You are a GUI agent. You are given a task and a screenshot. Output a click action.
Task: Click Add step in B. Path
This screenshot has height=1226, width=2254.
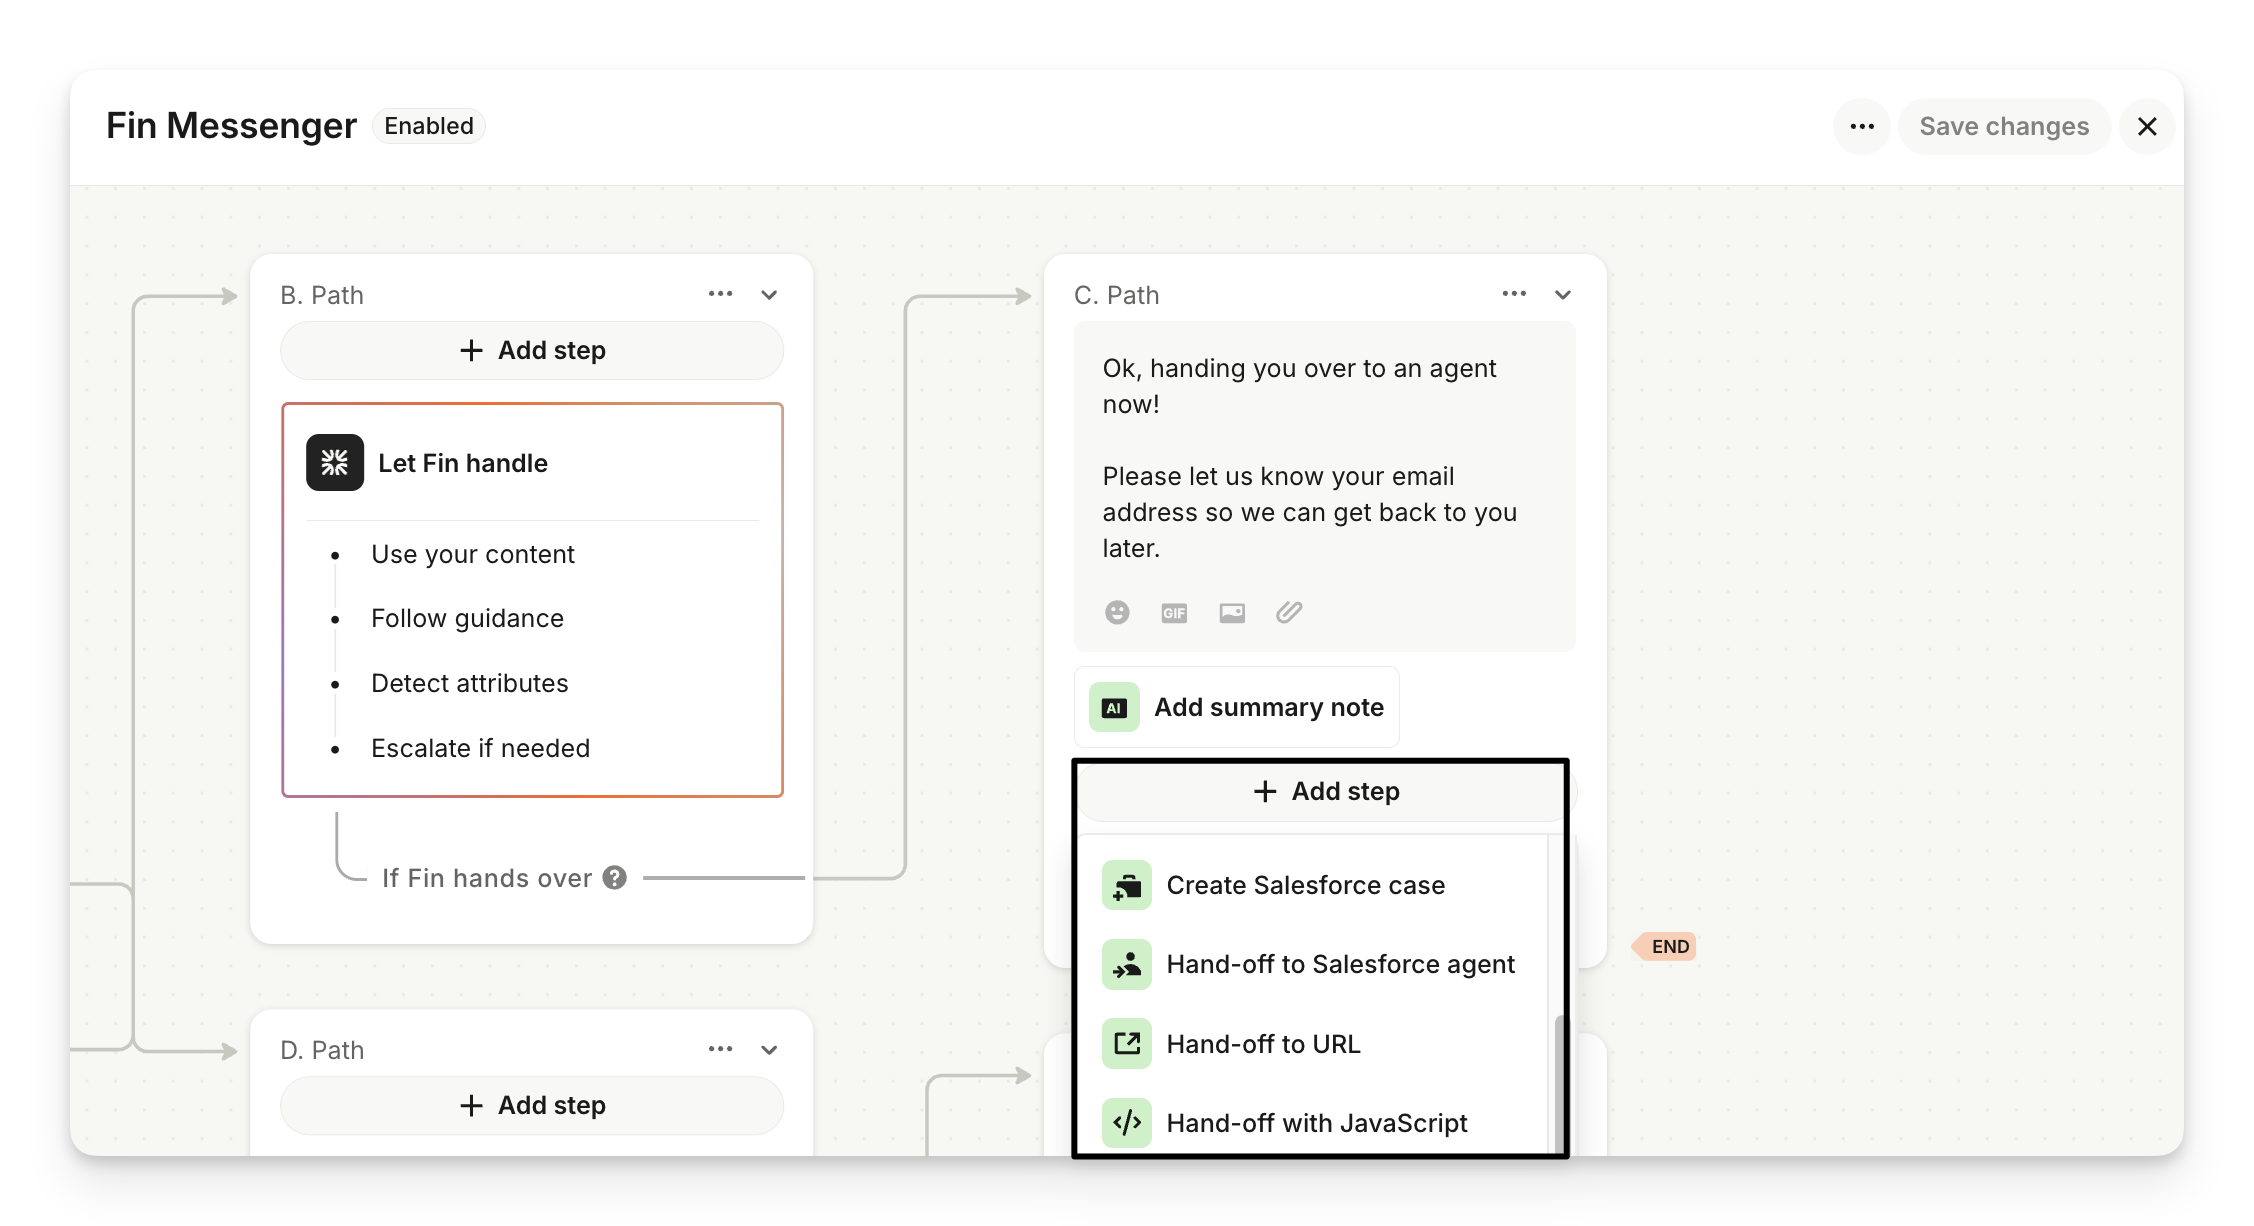pyautogui.click(x=532, y=351)
